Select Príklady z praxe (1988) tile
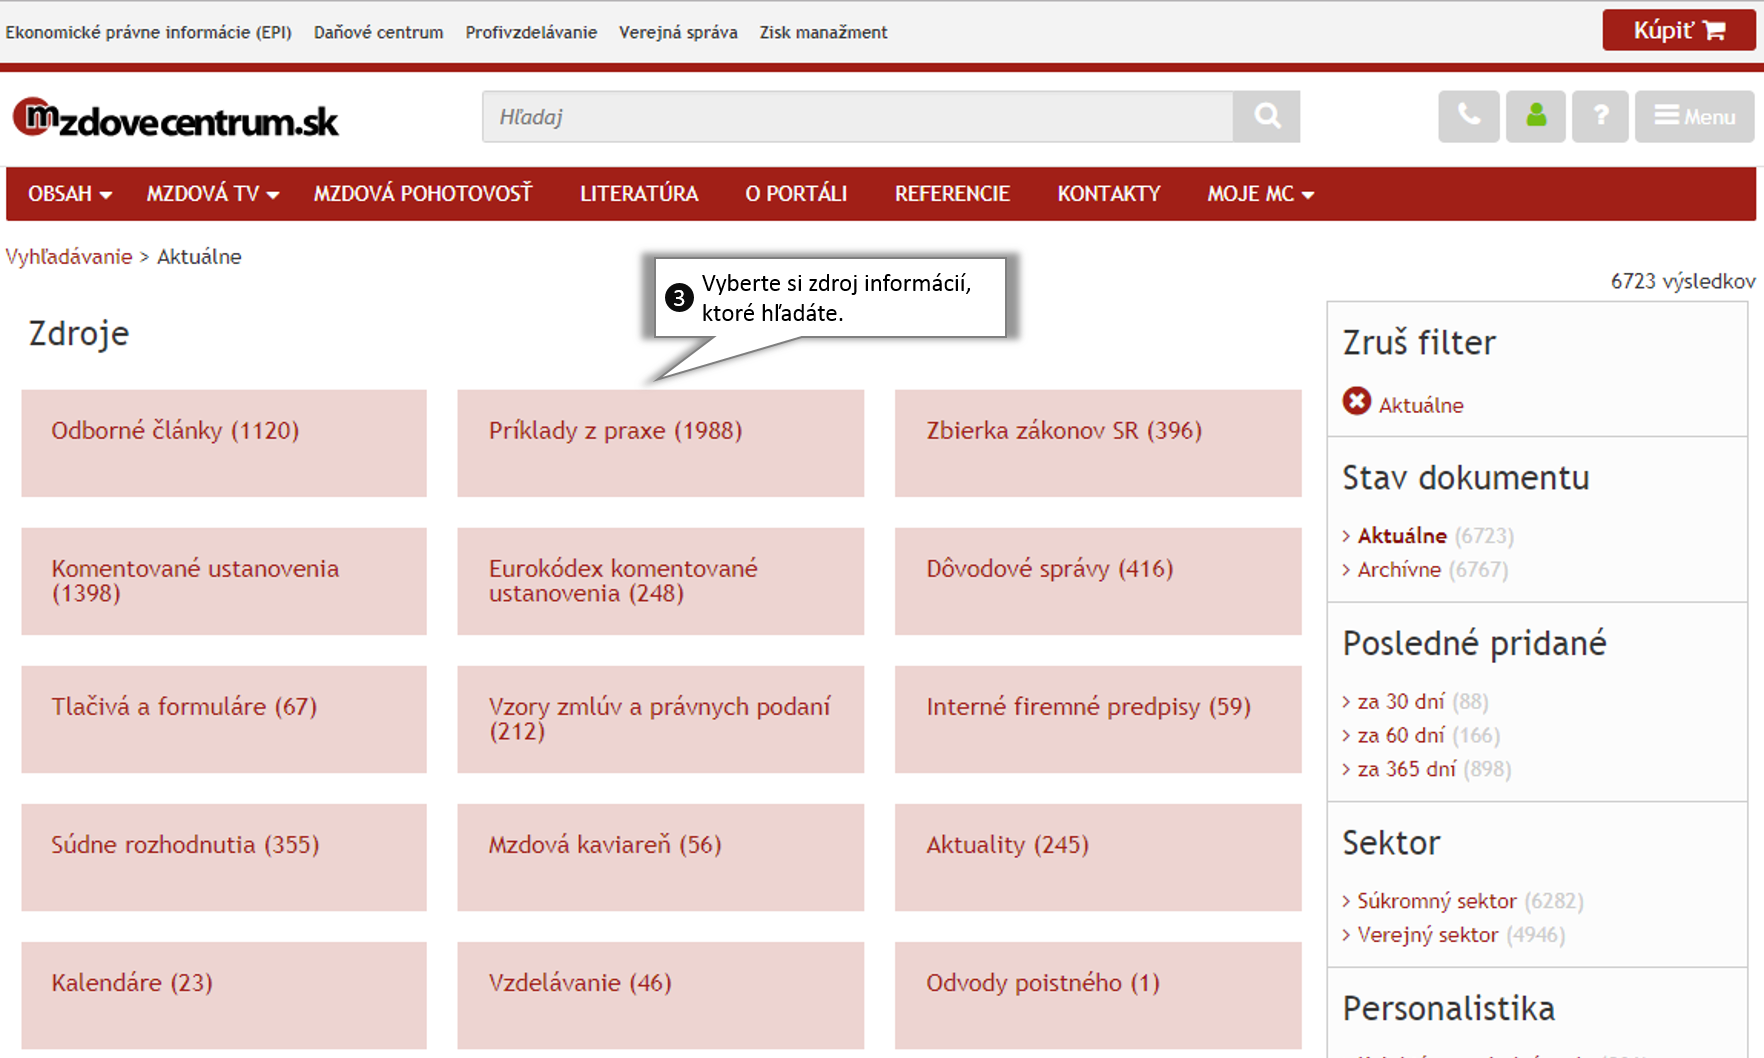Screen dimensions: 1764x1058 [660, 443]
